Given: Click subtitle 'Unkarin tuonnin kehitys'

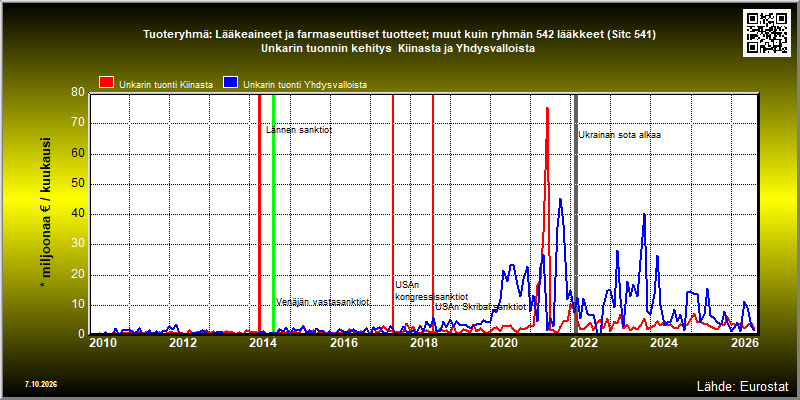Looking at the screenshot, I should pos(398,48).
